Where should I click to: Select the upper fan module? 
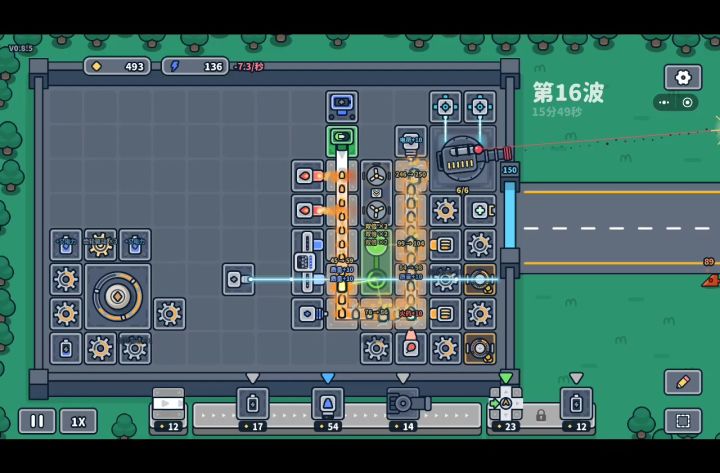(376, 175)
